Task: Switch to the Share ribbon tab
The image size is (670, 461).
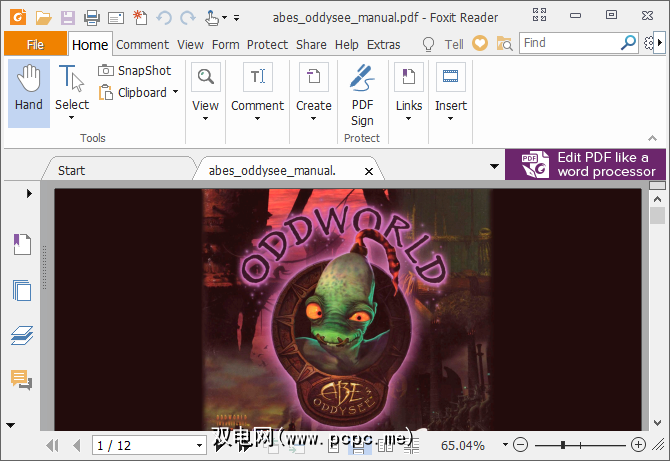Action: 311,44
